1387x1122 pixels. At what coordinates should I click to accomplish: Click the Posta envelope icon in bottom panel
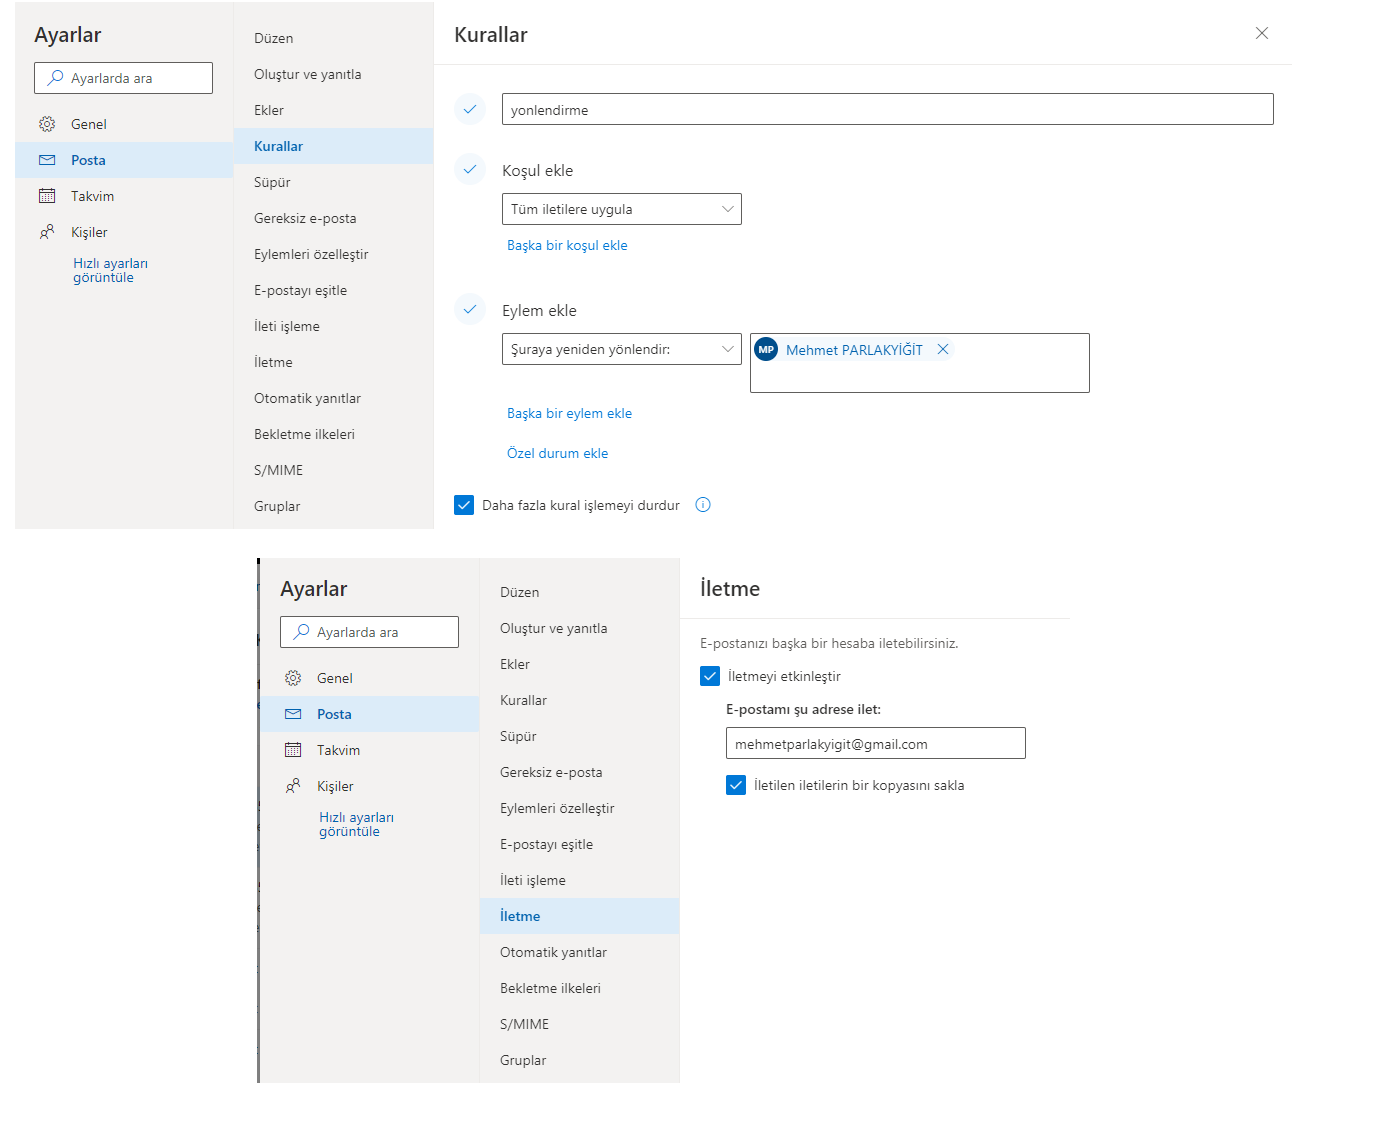(293, 714)
